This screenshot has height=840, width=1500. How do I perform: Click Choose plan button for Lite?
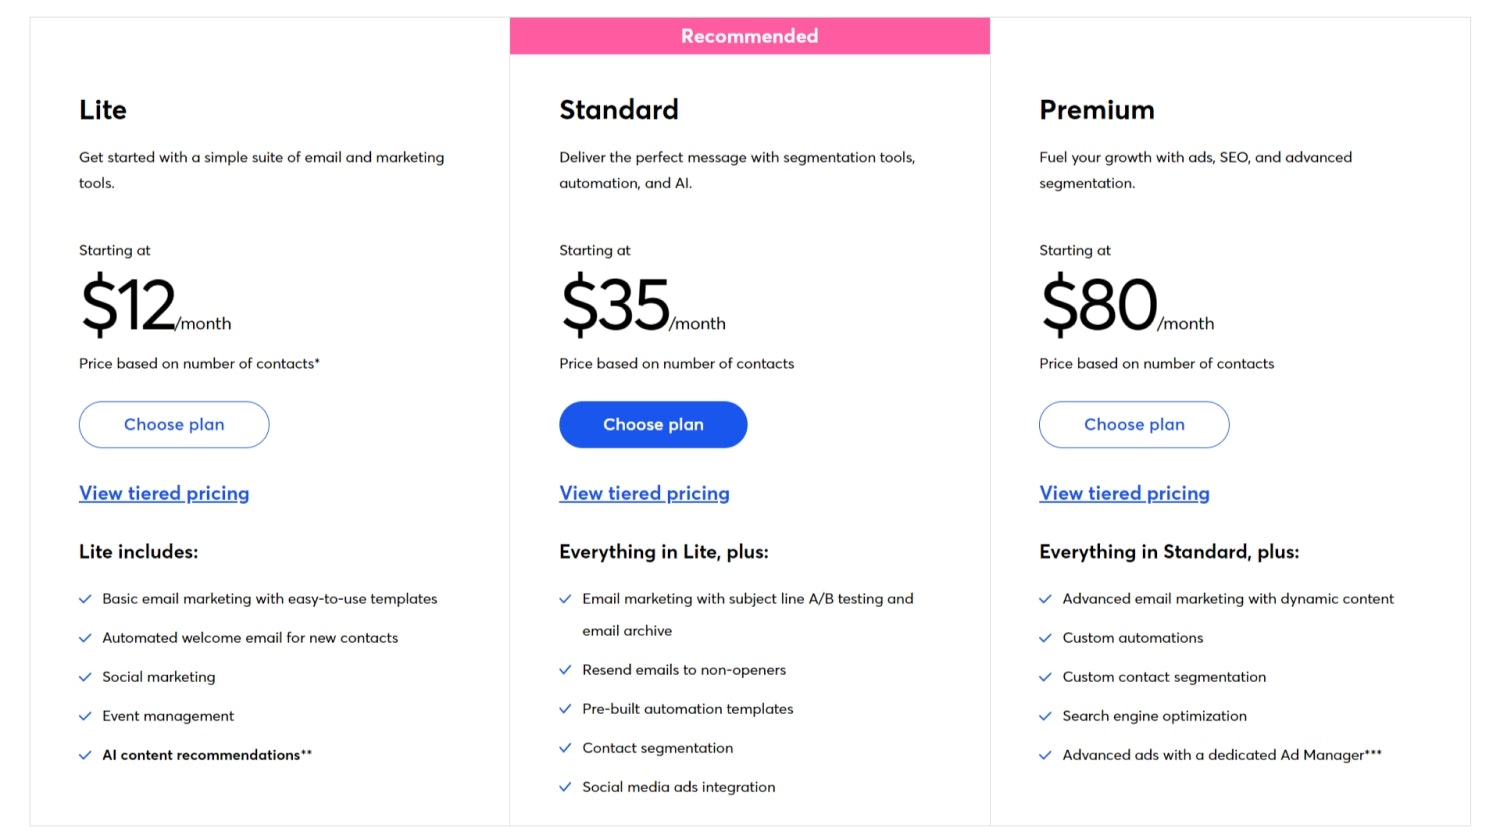click(x=174, y=425)
